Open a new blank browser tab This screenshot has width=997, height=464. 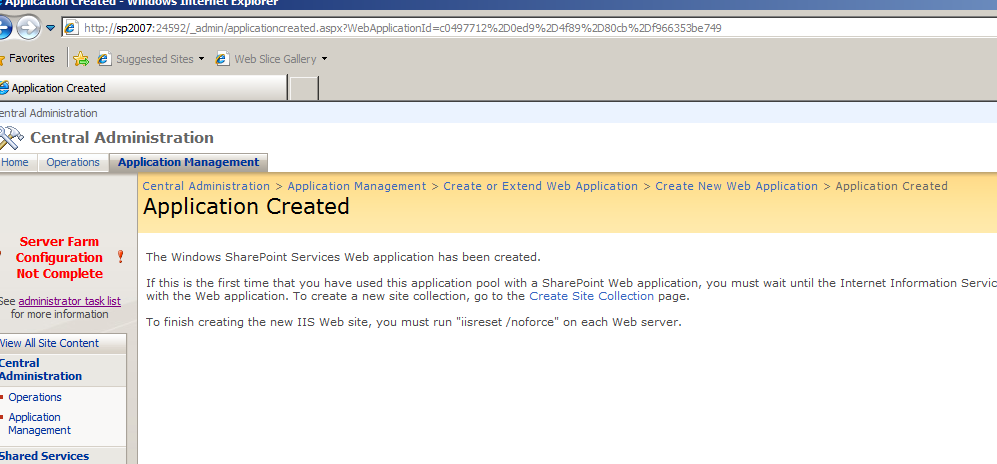tap(304, 88)
